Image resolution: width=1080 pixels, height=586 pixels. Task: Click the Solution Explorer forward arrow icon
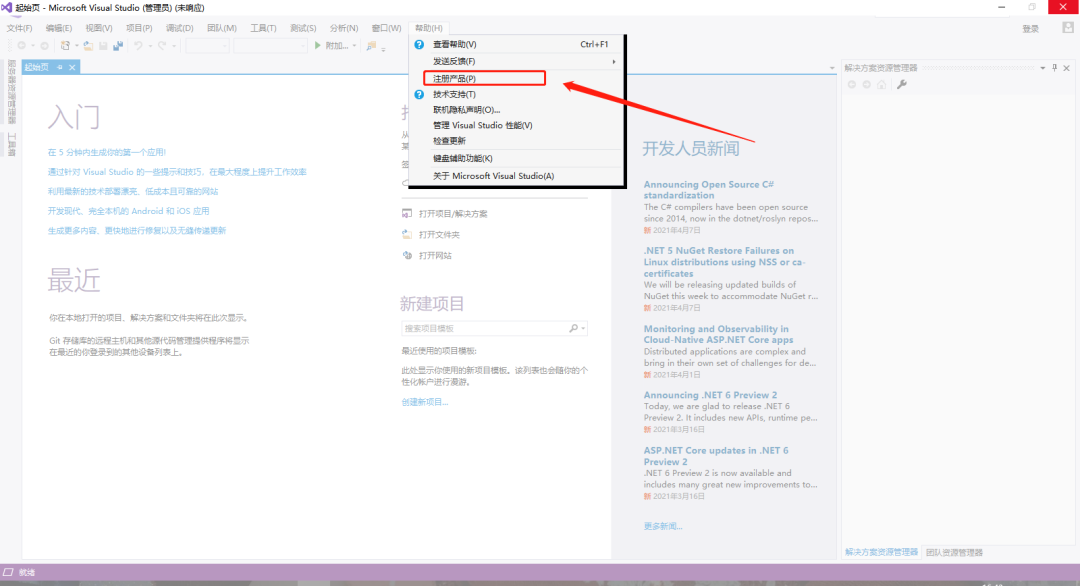click(x=866, y=84)
